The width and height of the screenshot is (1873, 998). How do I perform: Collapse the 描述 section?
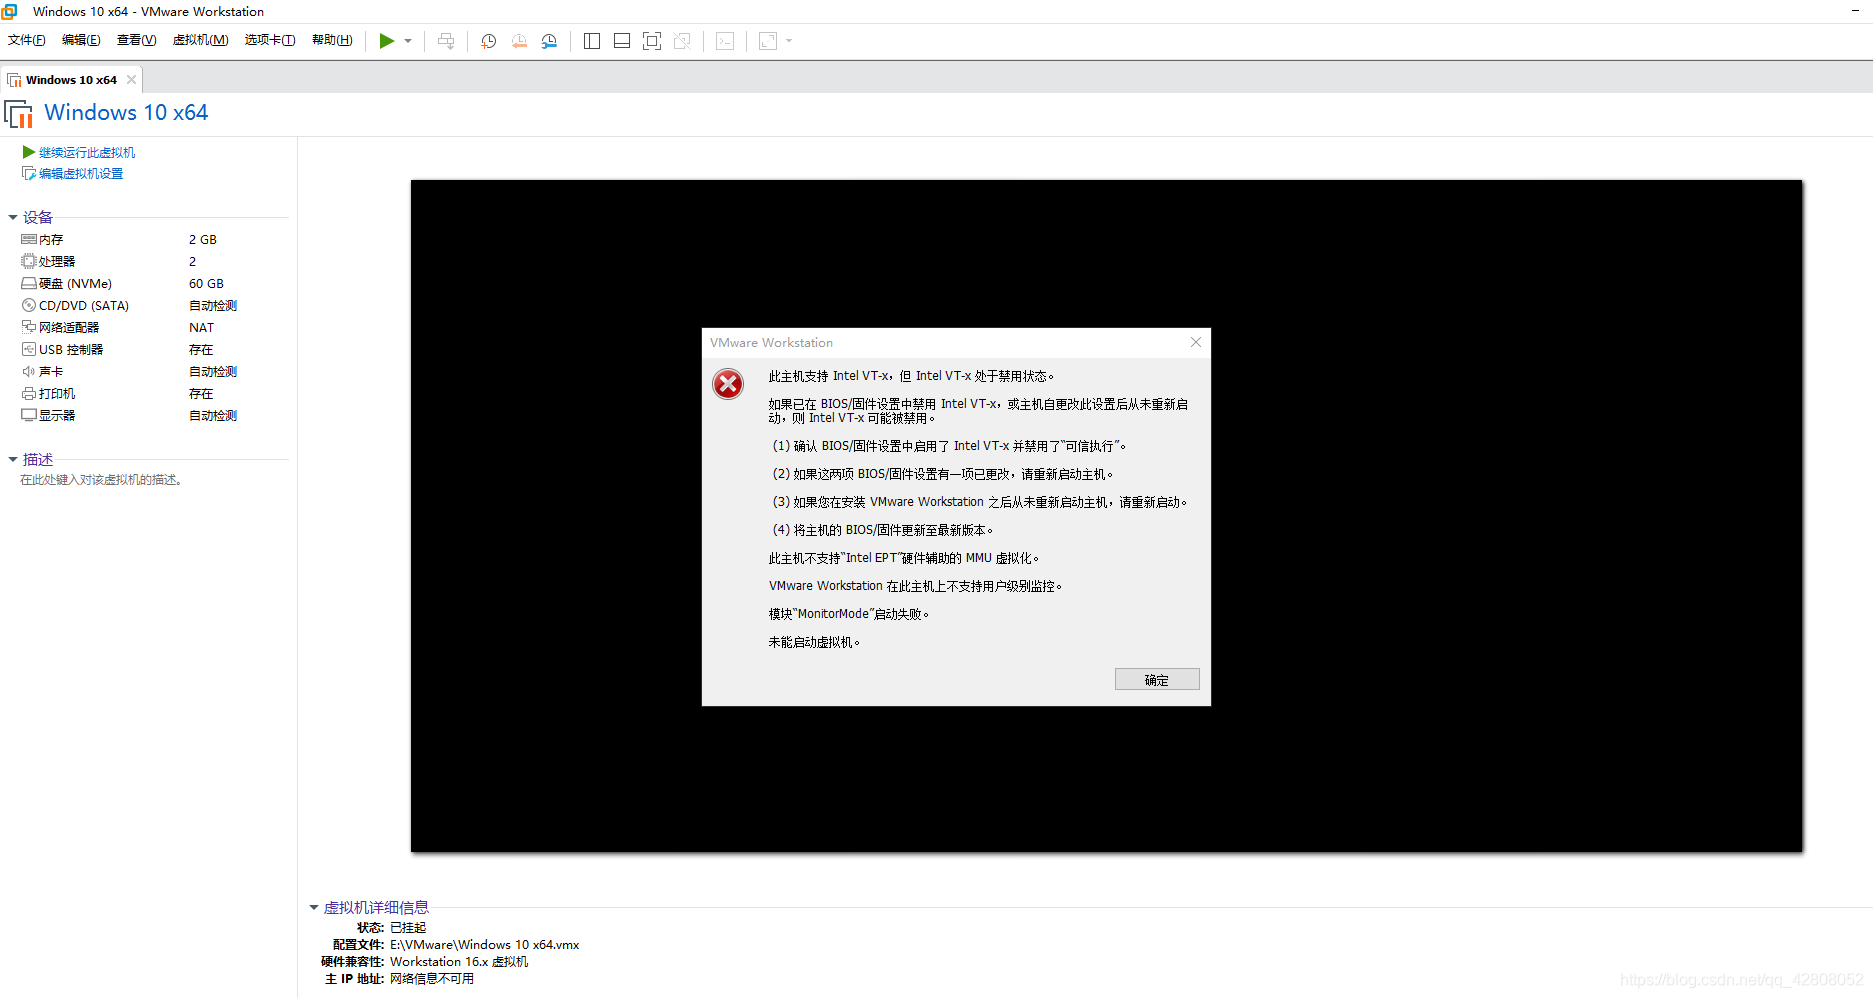[x=13, y=459]
